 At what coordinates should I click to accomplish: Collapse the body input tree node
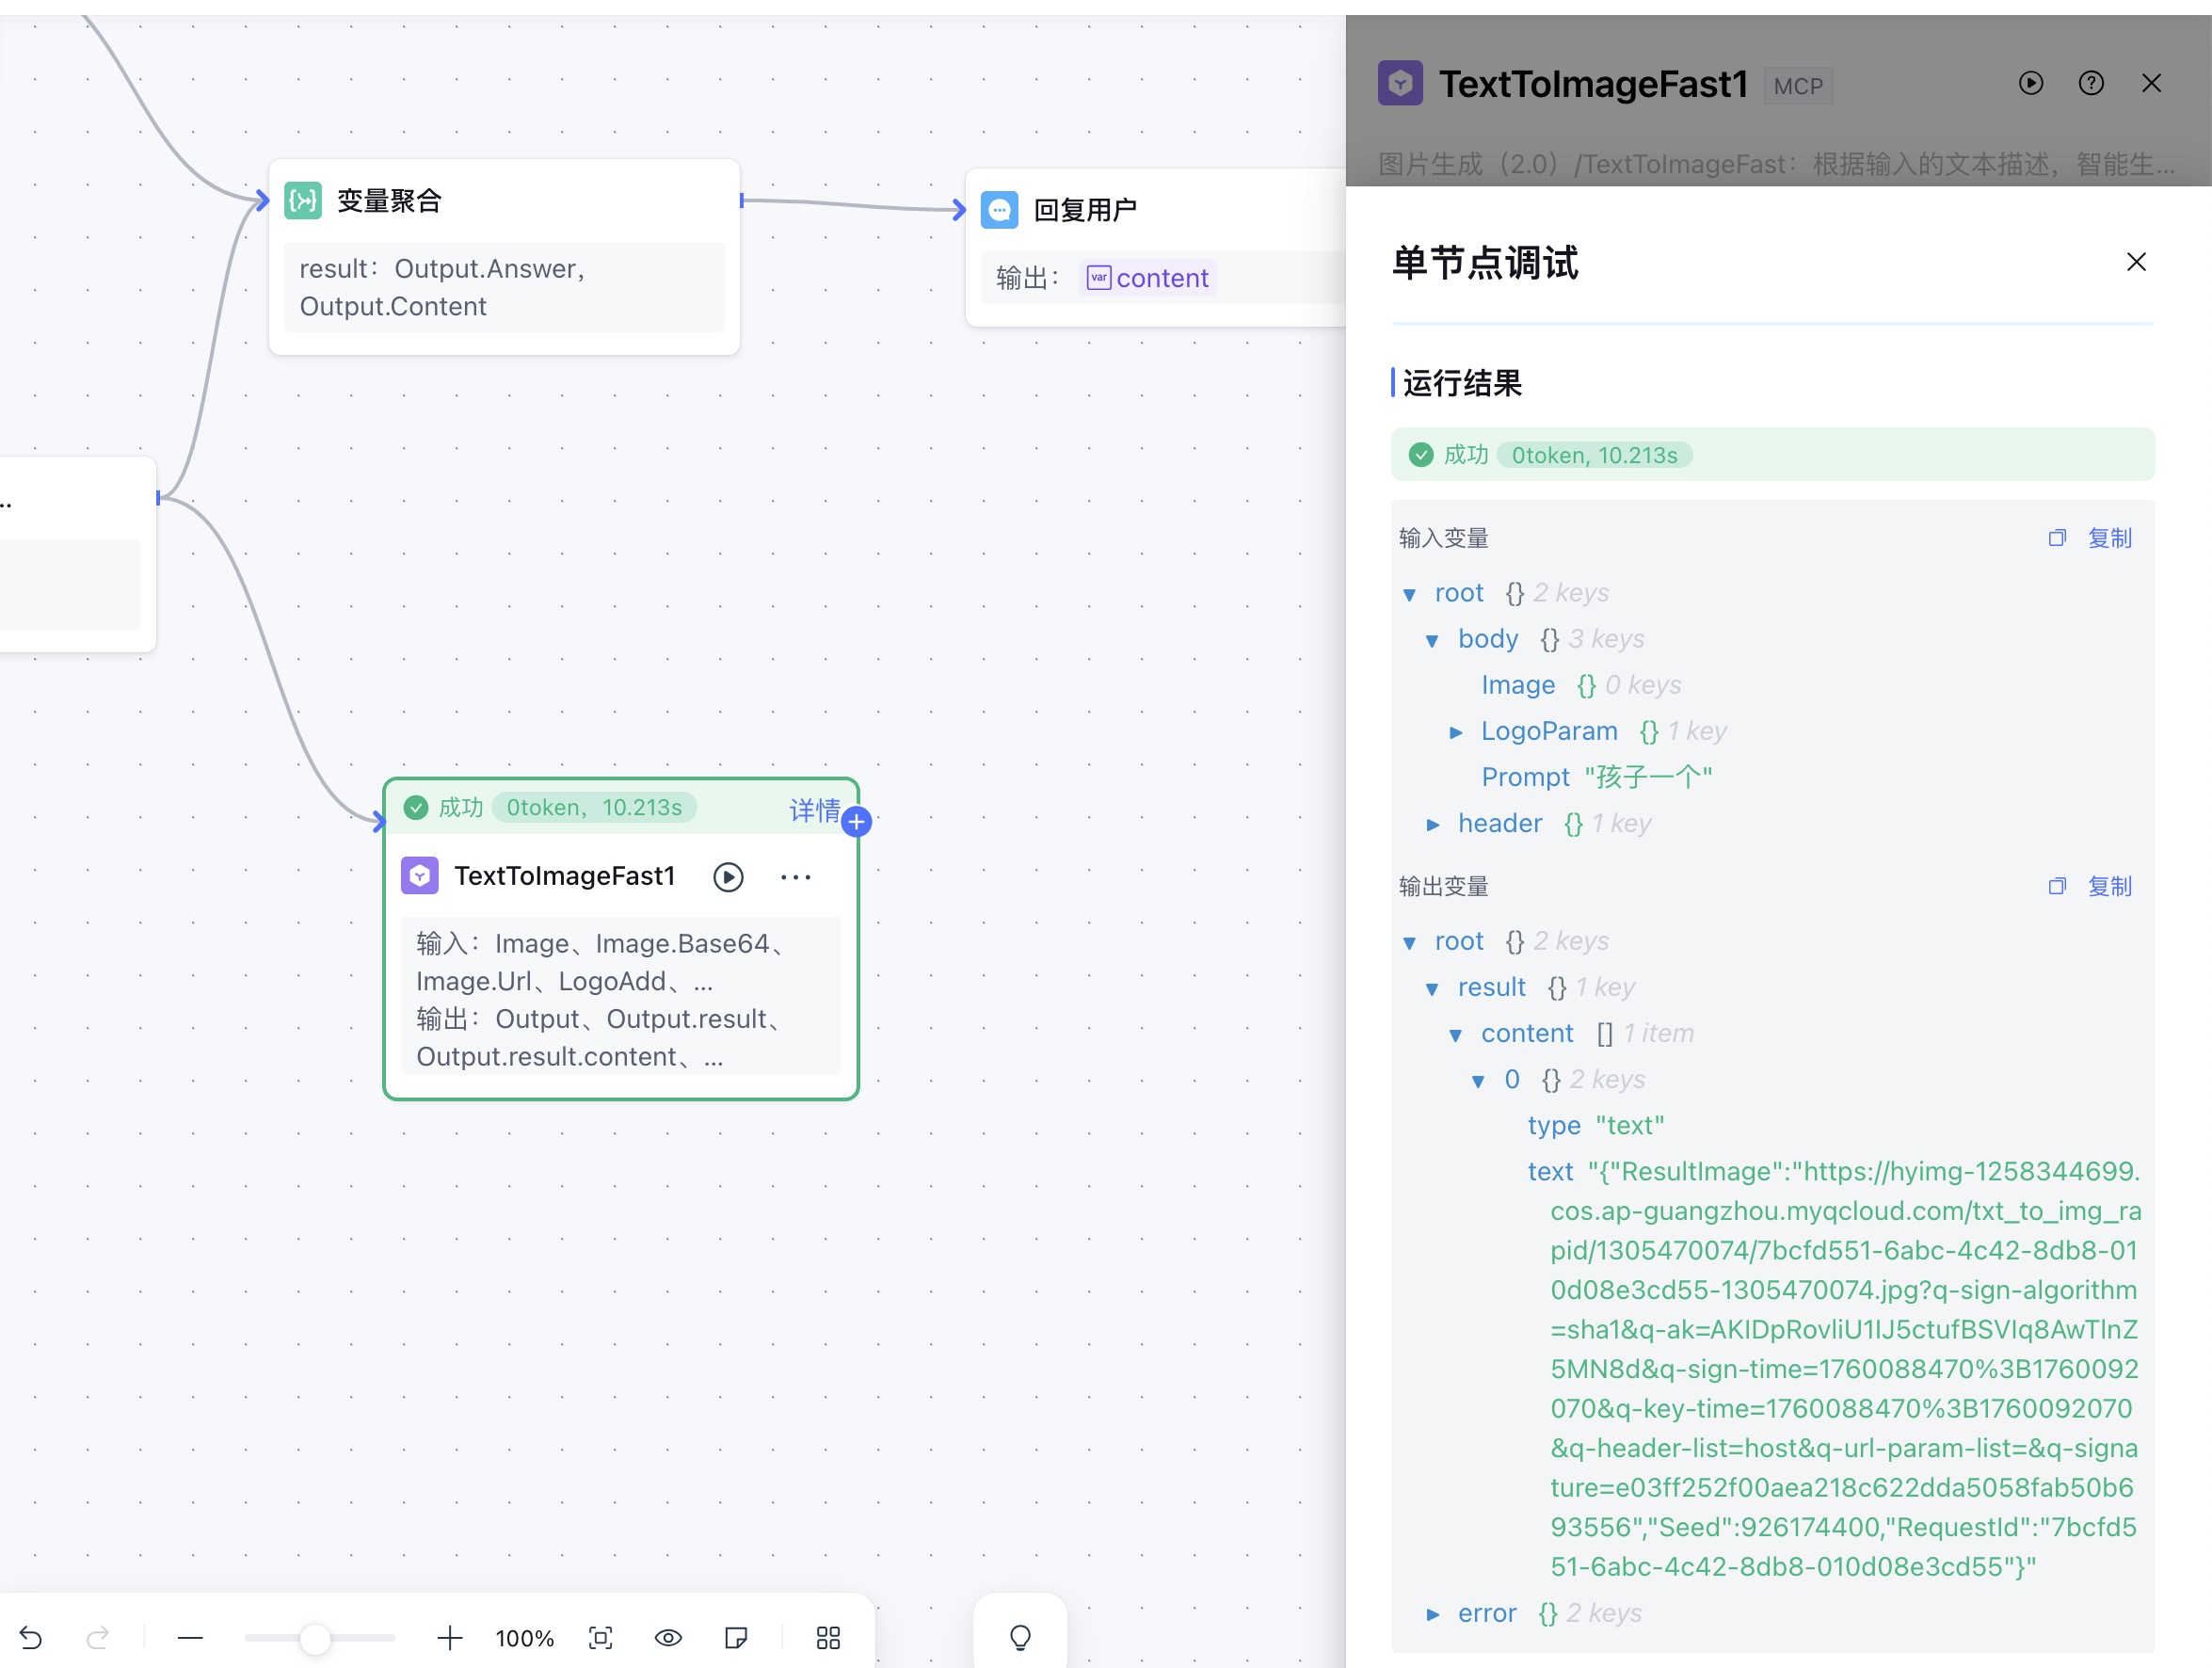tap(1432, 640)
